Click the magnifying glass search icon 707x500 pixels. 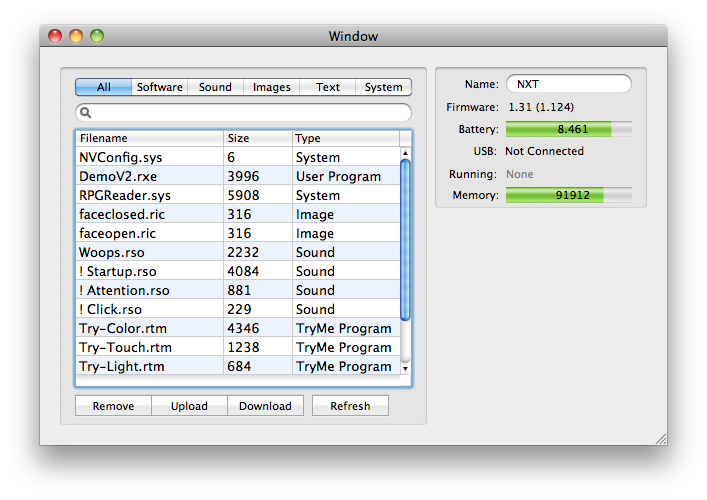click(87, 113)
